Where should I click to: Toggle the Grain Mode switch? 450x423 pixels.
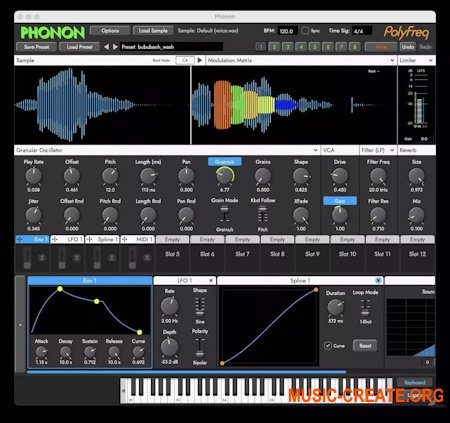coord(224,214)
